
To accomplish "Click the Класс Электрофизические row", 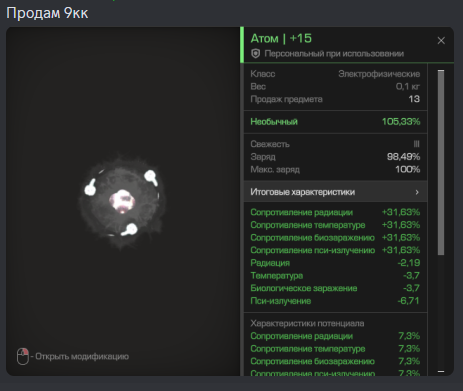I will coord(335,74).
